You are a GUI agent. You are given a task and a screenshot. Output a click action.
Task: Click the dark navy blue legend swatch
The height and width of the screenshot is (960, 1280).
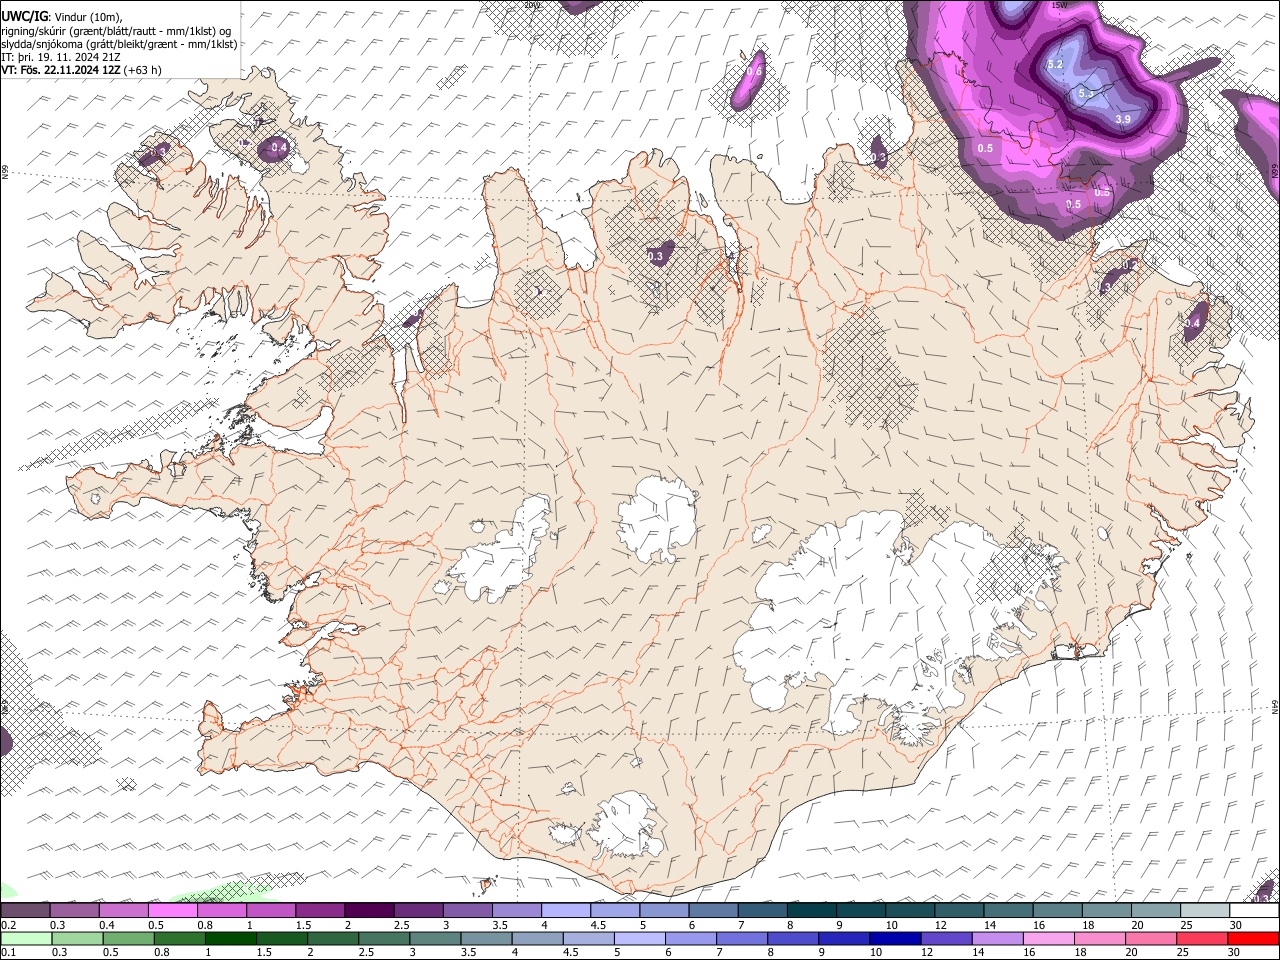click(x=894, y=939)
